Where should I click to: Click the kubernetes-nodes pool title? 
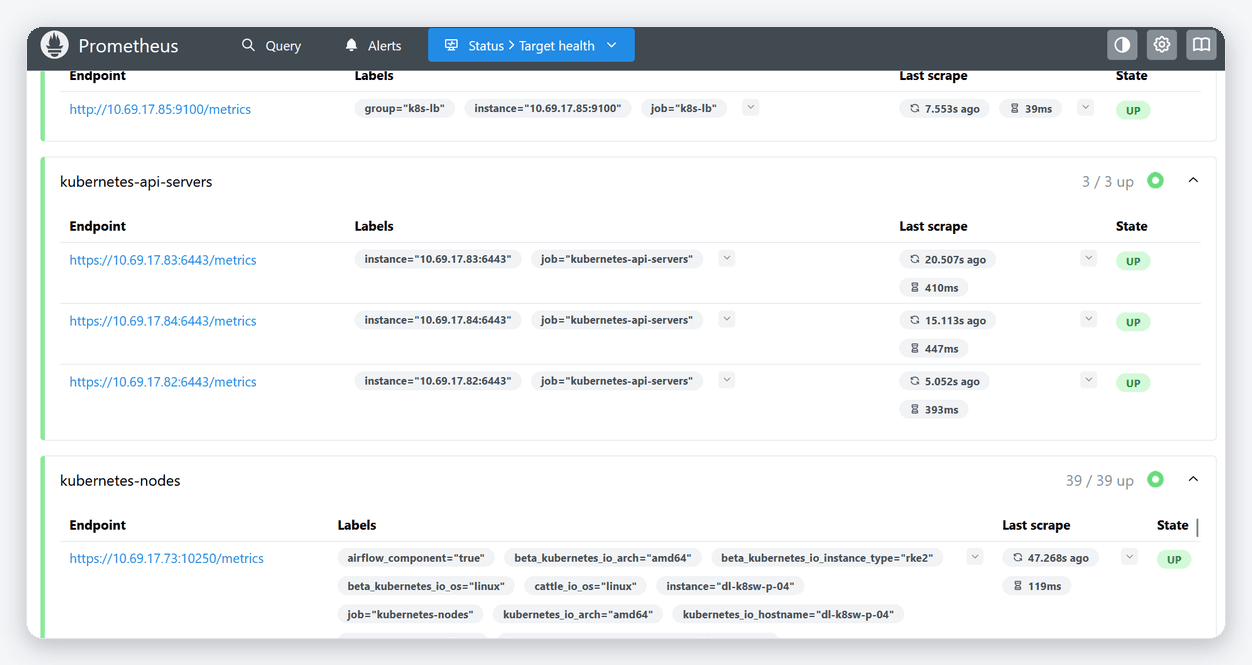pos(120,480)
